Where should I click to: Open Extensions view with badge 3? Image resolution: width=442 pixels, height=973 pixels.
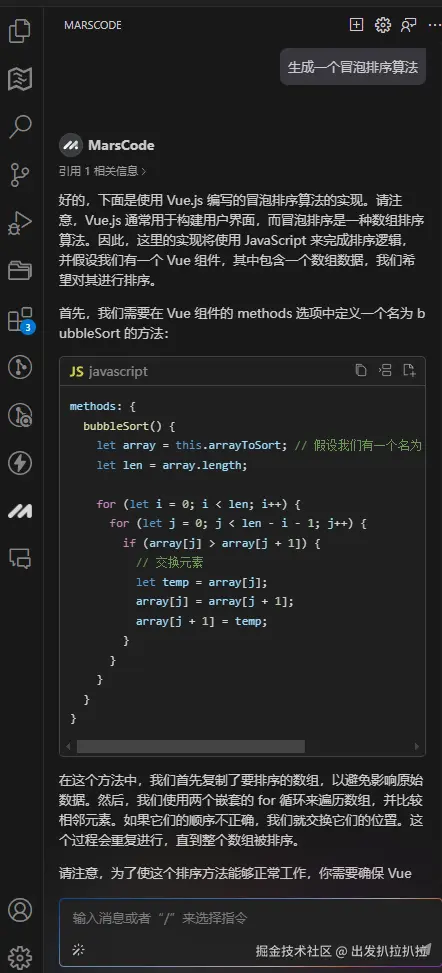[x=20, y=319]
